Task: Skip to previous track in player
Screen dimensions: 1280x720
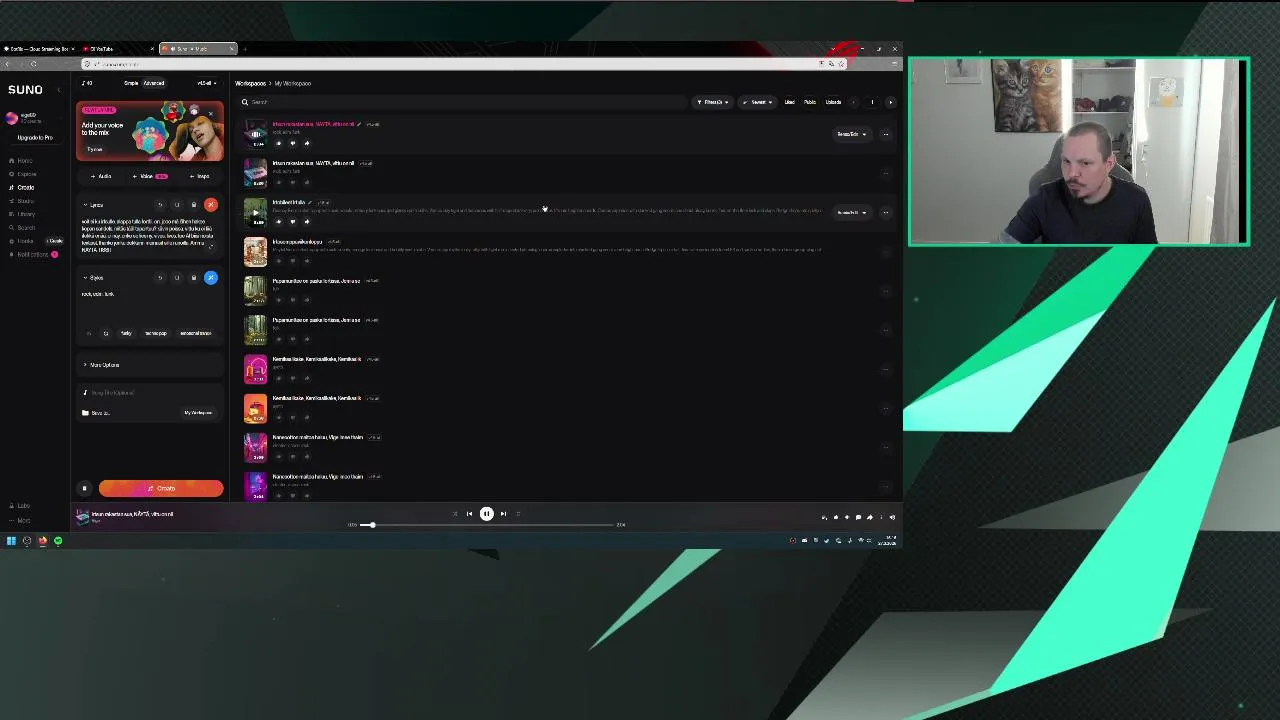Action: tap(469, 514)
